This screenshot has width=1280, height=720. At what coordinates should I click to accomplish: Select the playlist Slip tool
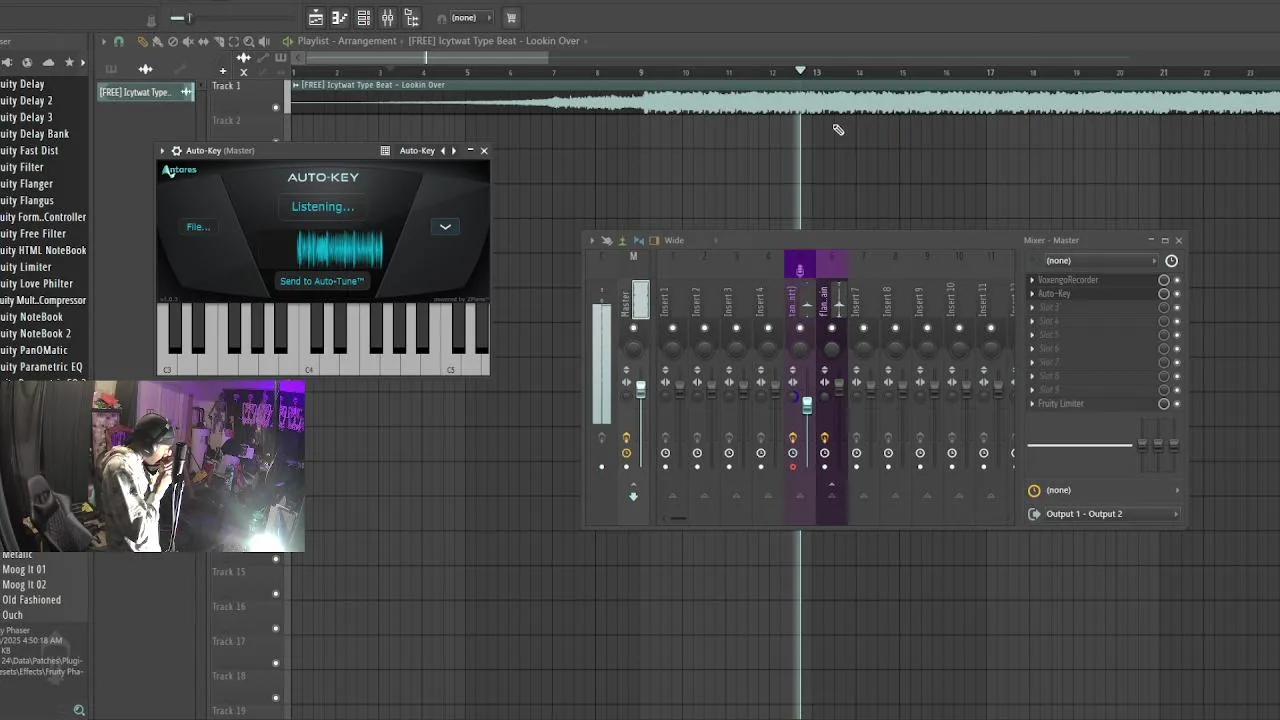coord(203,41)
